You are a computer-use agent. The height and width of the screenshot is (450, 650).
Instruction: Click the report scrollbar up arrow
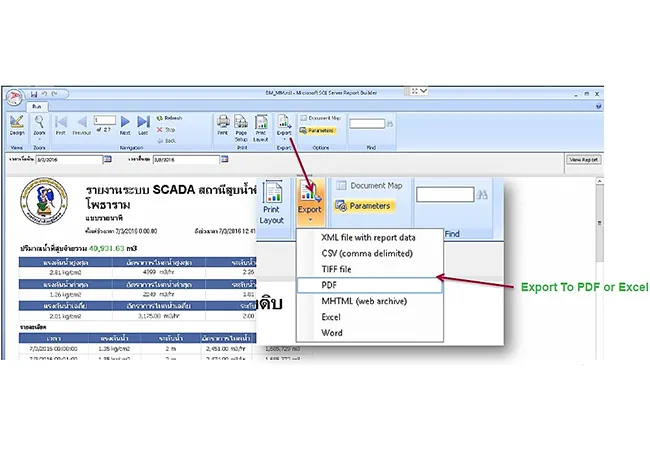pos(599,181)
